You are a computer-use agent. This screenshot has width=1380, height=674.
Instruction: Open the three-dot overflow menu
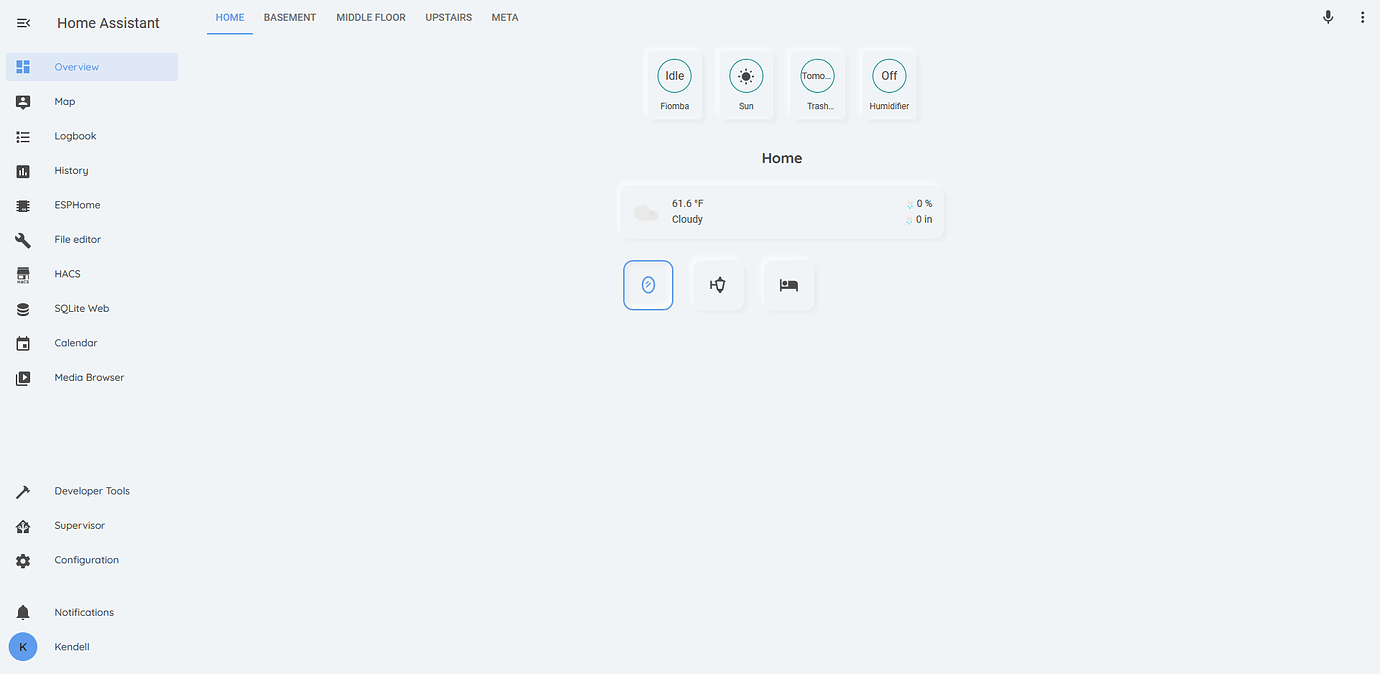[x=1362, y=17]
